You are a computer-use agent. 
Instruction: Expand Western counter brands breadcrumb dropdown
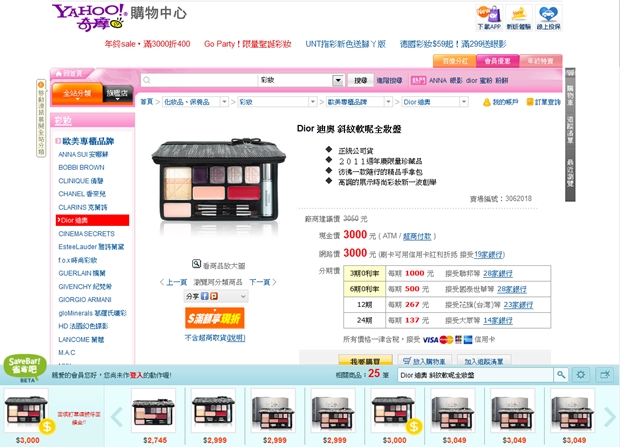[388, 102]
